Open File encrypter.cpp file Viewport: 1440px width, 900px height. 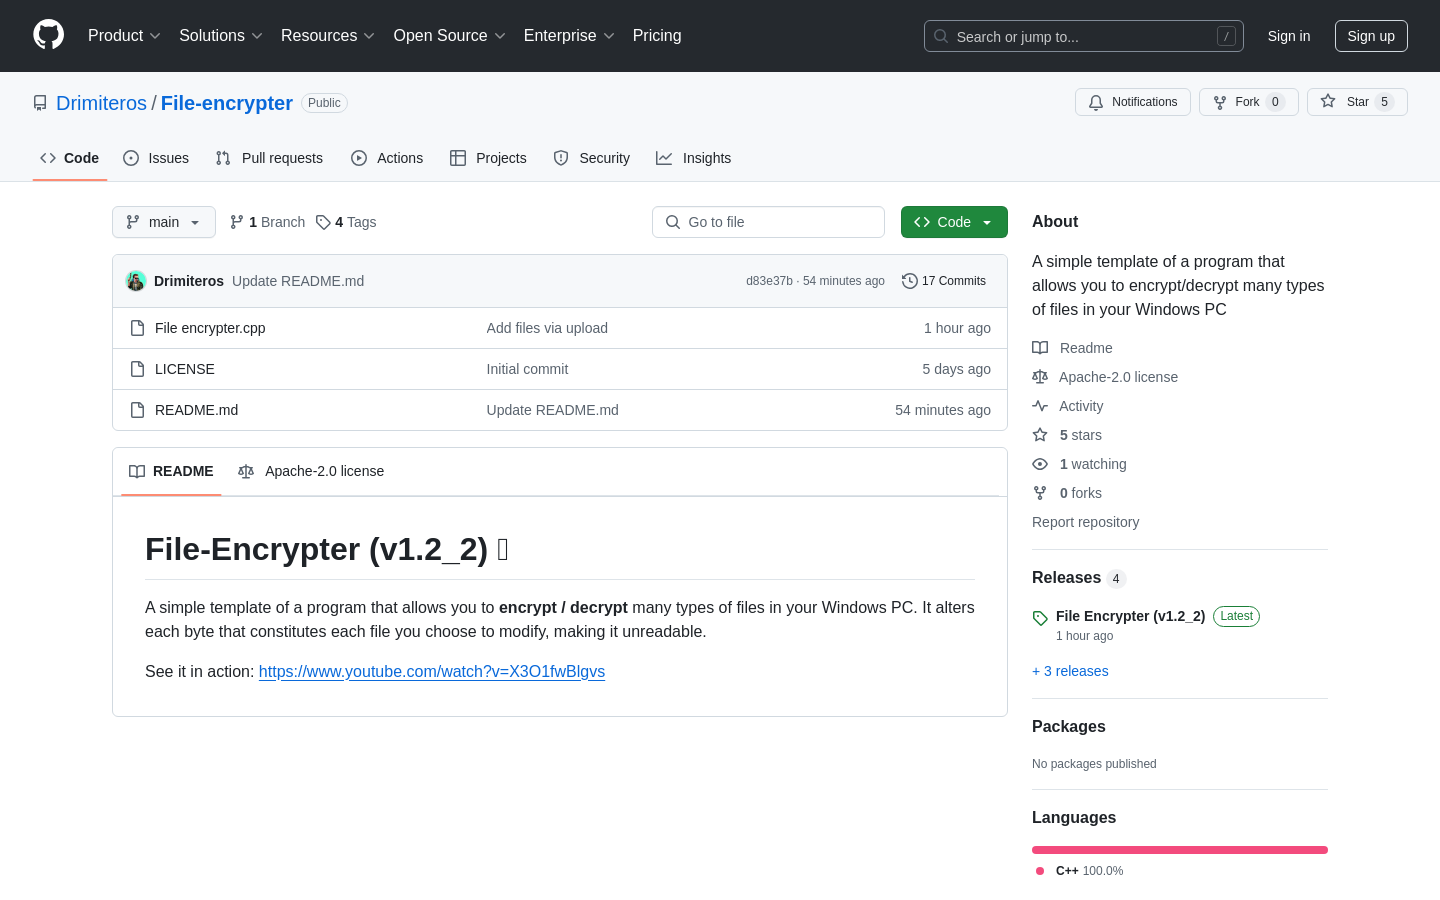coord(210,328)
